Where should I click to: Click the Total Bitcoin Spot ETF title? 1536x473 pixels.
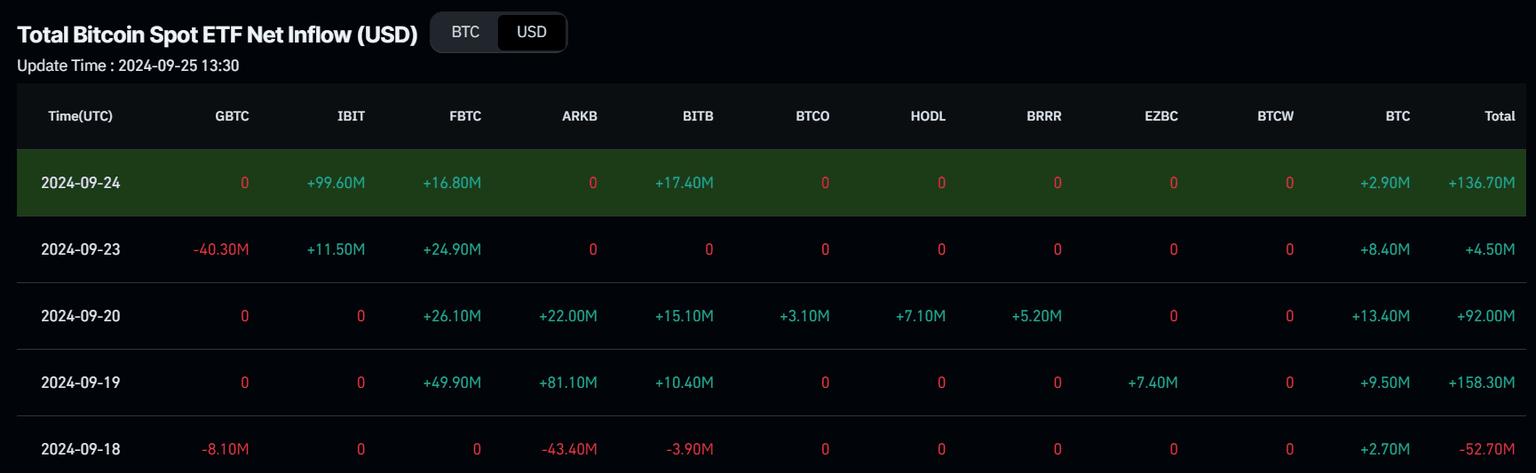[217, 34]
